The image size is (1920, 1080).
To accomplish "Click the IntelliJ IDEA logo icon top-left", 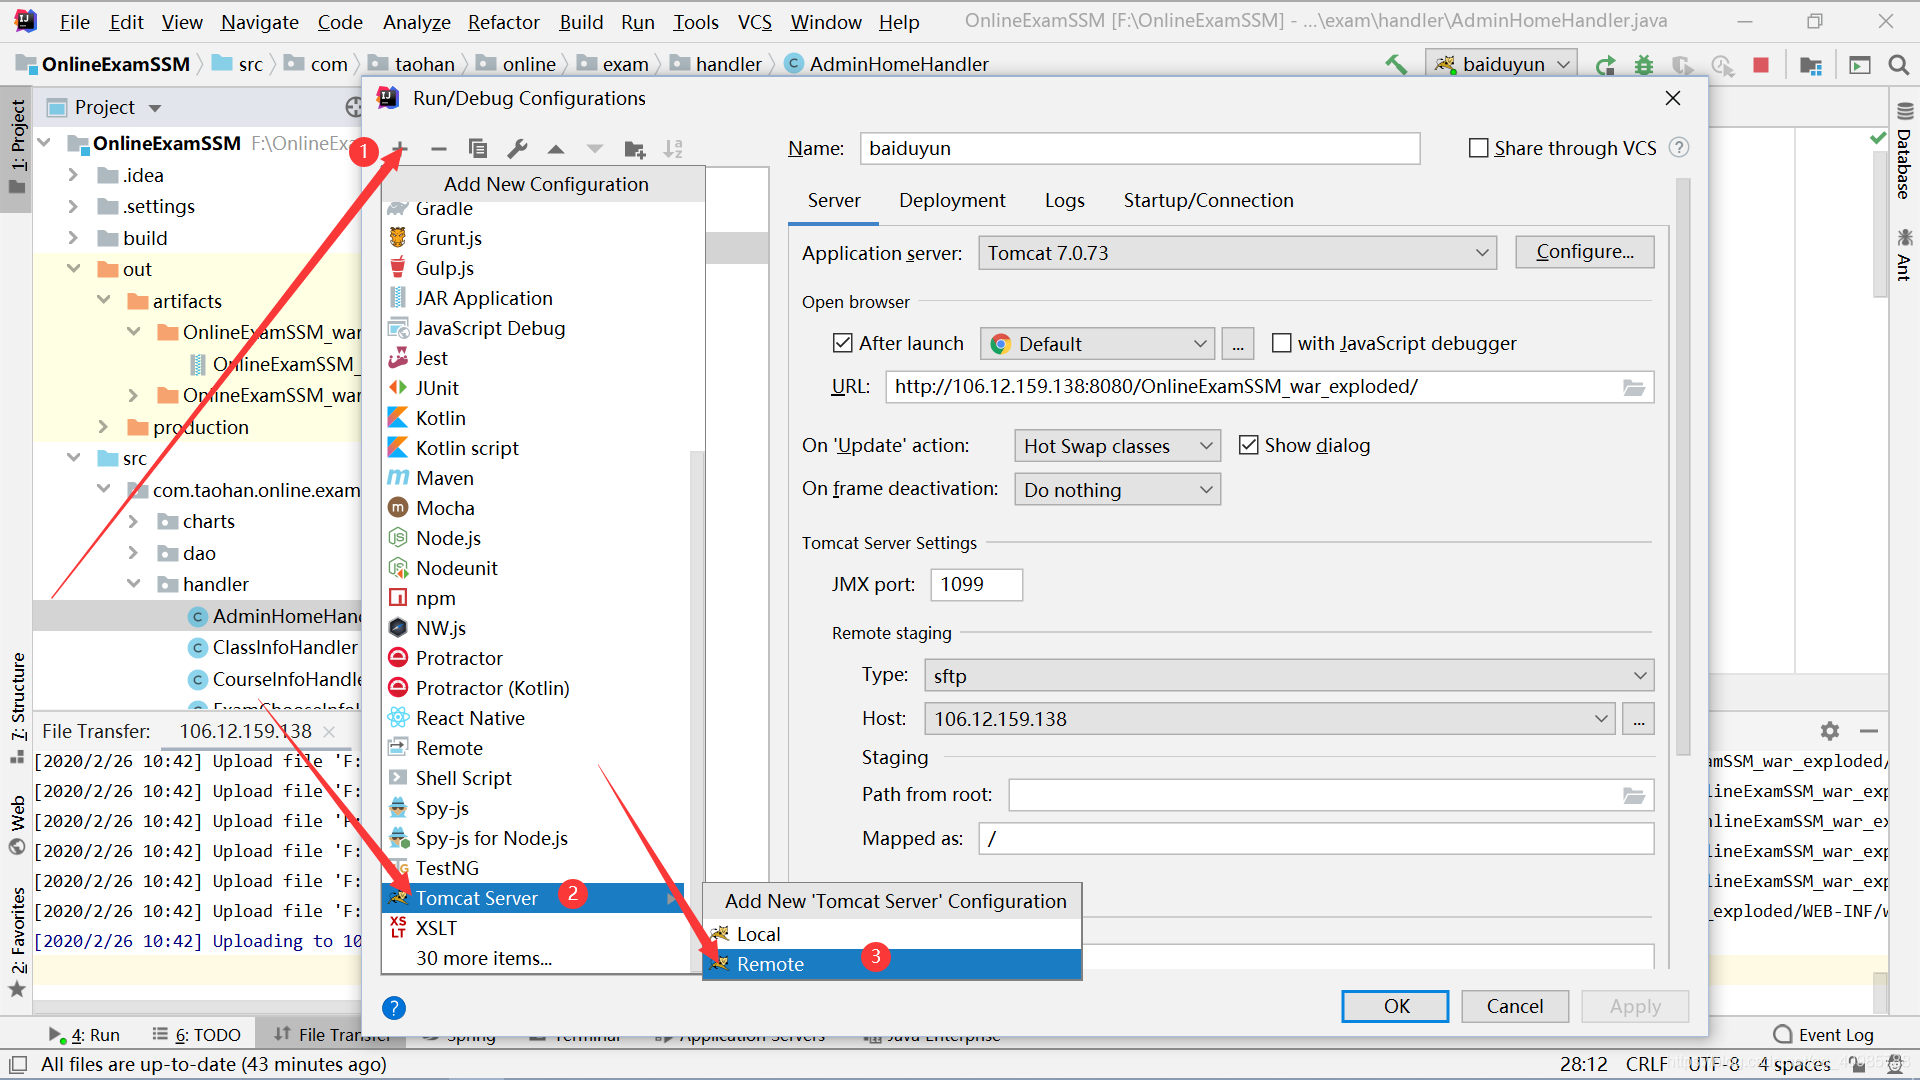I will click(24, 24).
